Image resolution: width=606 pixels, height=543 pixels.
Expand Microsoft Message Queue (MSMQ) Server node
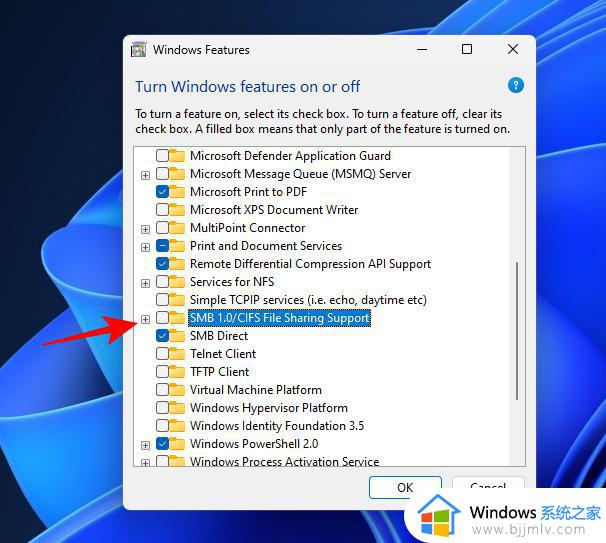coord(145,175)
